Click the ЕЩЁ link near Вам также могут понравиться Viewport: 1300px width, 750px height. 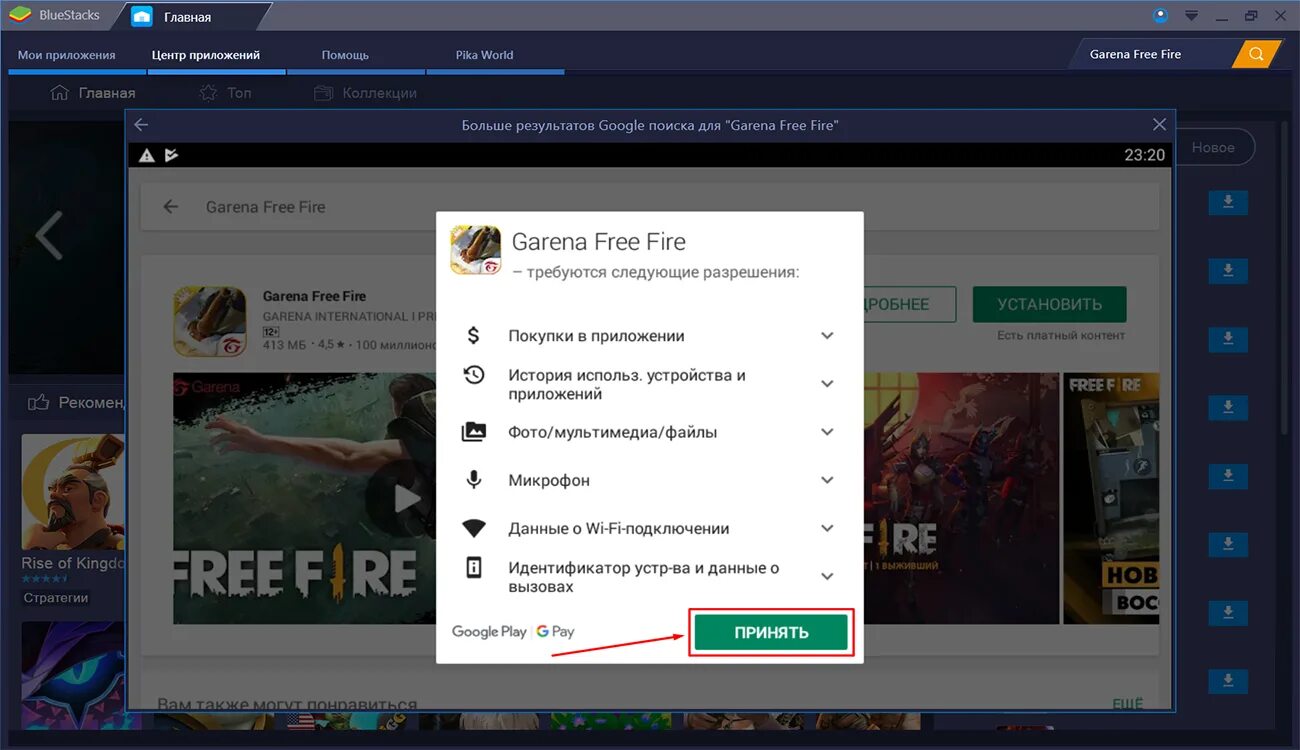1128,704
